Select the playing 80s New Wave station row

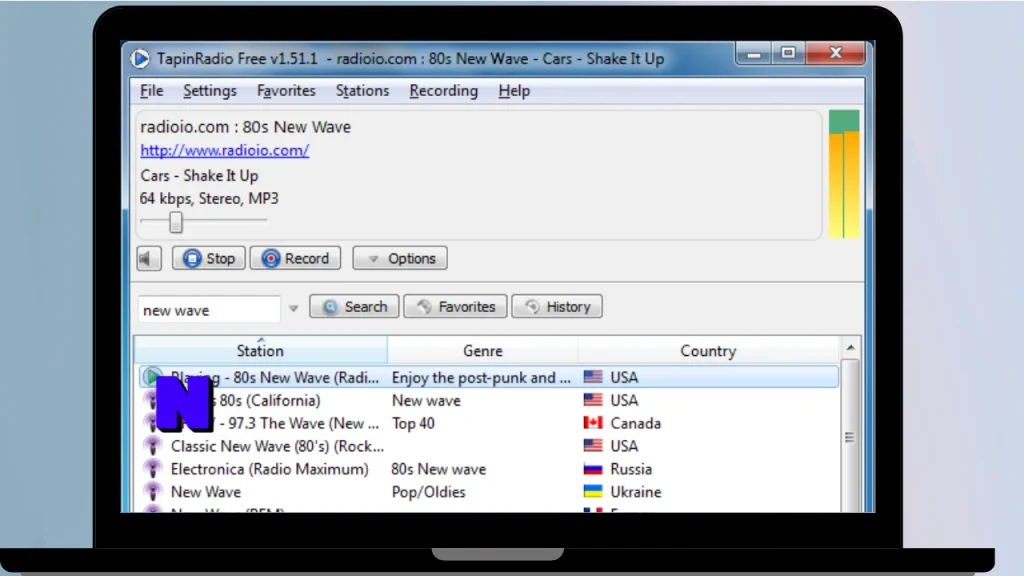pyautogui.click(x=488, y=377)
